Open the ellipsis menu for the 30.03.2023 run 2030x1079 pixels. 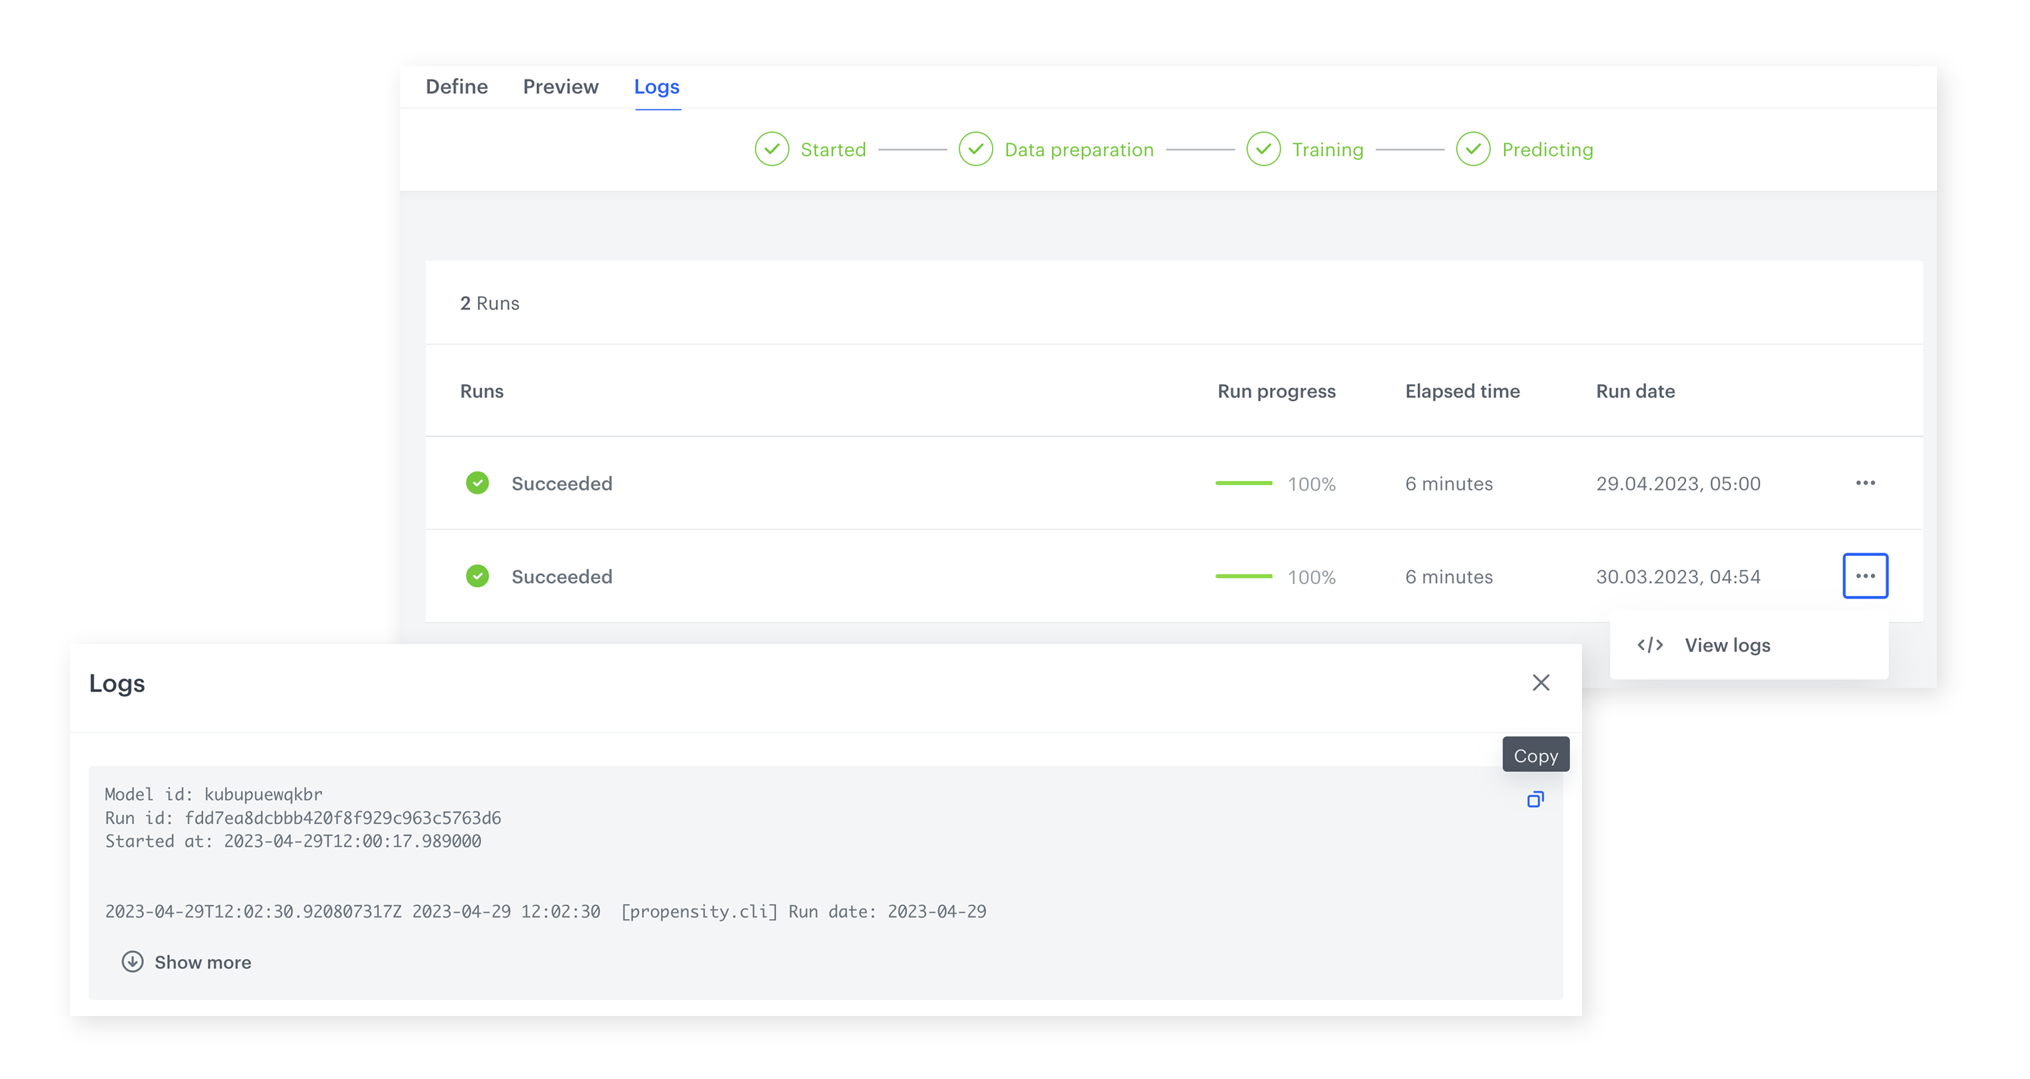point(1864,576)
